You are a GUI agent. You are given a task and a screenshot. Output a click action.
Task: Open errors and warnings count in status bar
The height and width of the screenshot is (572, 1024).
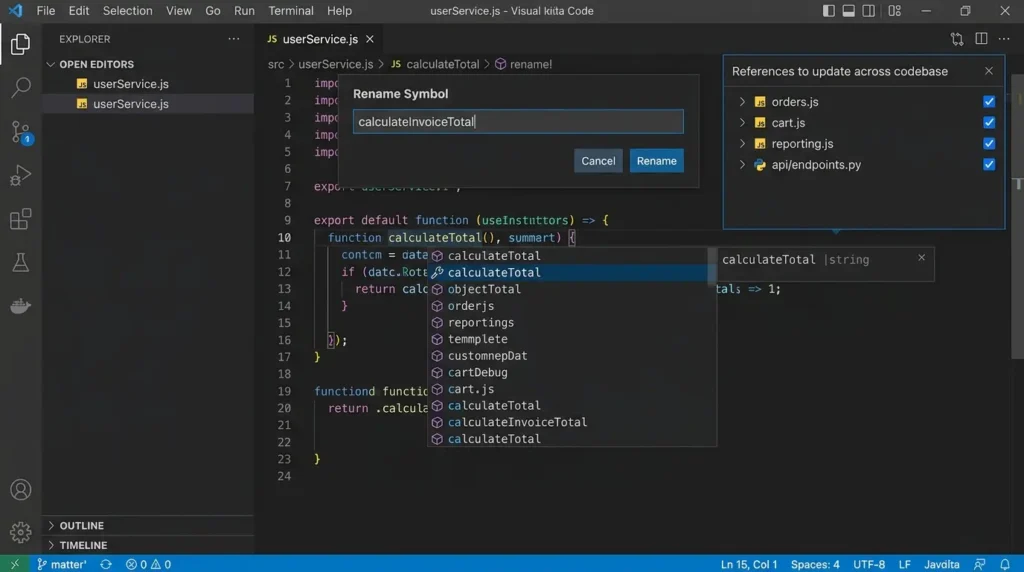click(148, 564)
